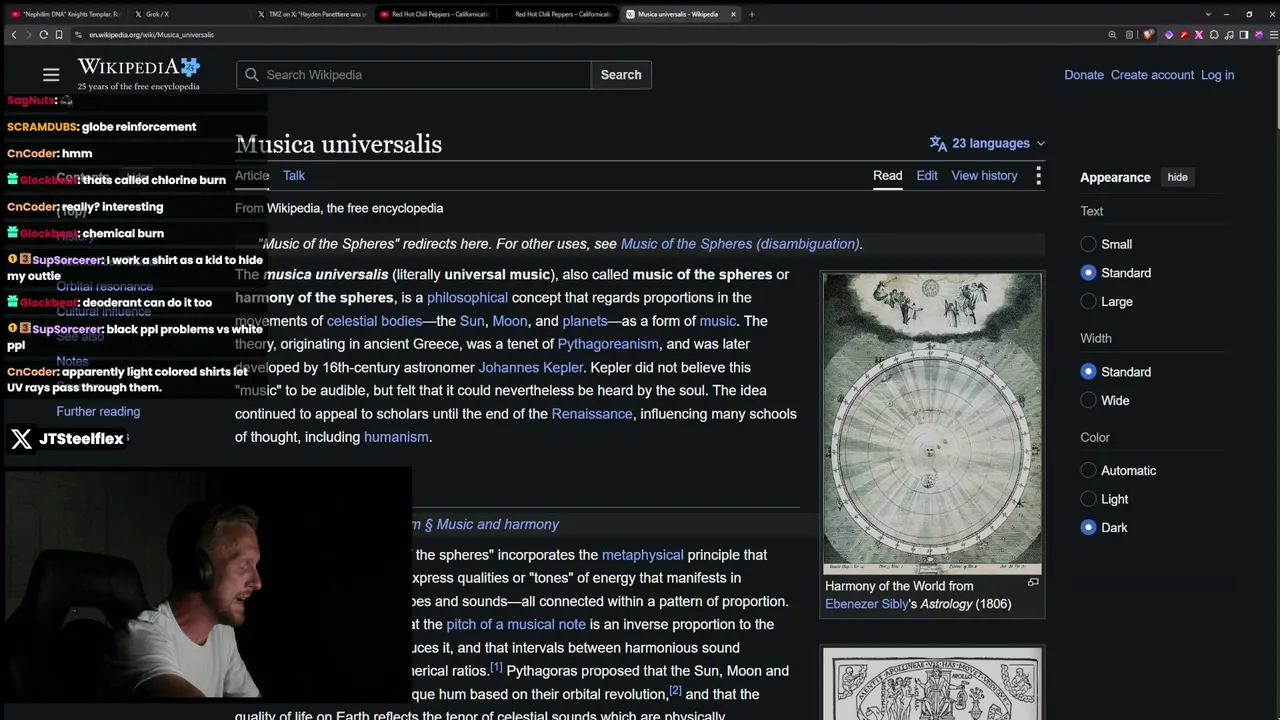
Task: Open the Johannes Kepler link
Action: [x=530, y=368]
